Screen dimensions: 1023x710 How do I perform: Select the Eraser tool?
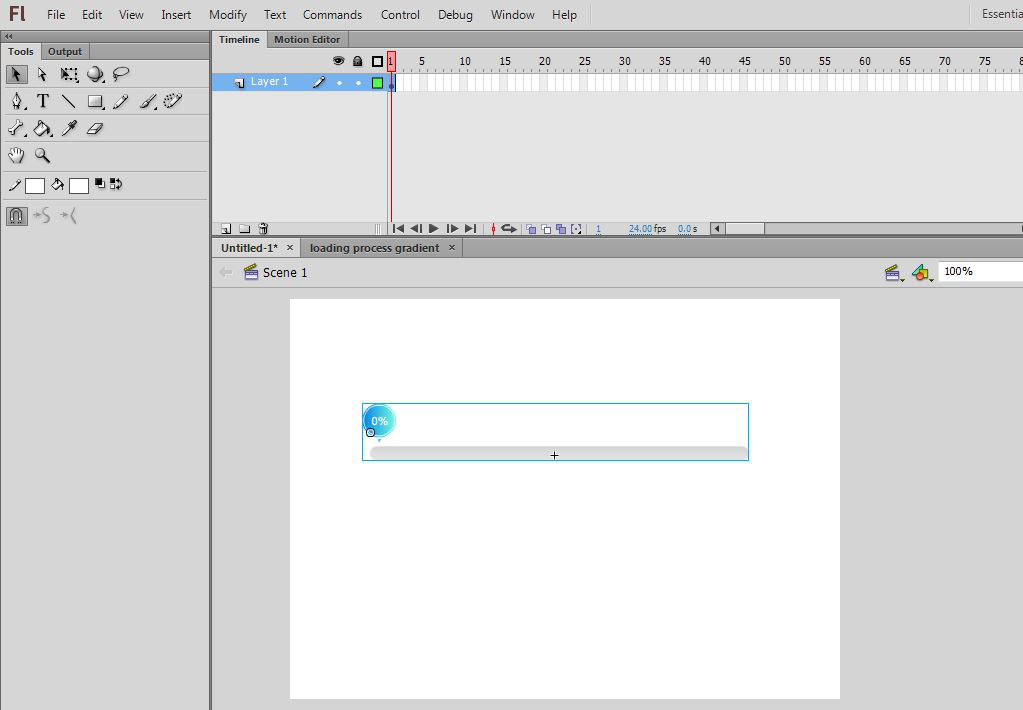point(95,129)
